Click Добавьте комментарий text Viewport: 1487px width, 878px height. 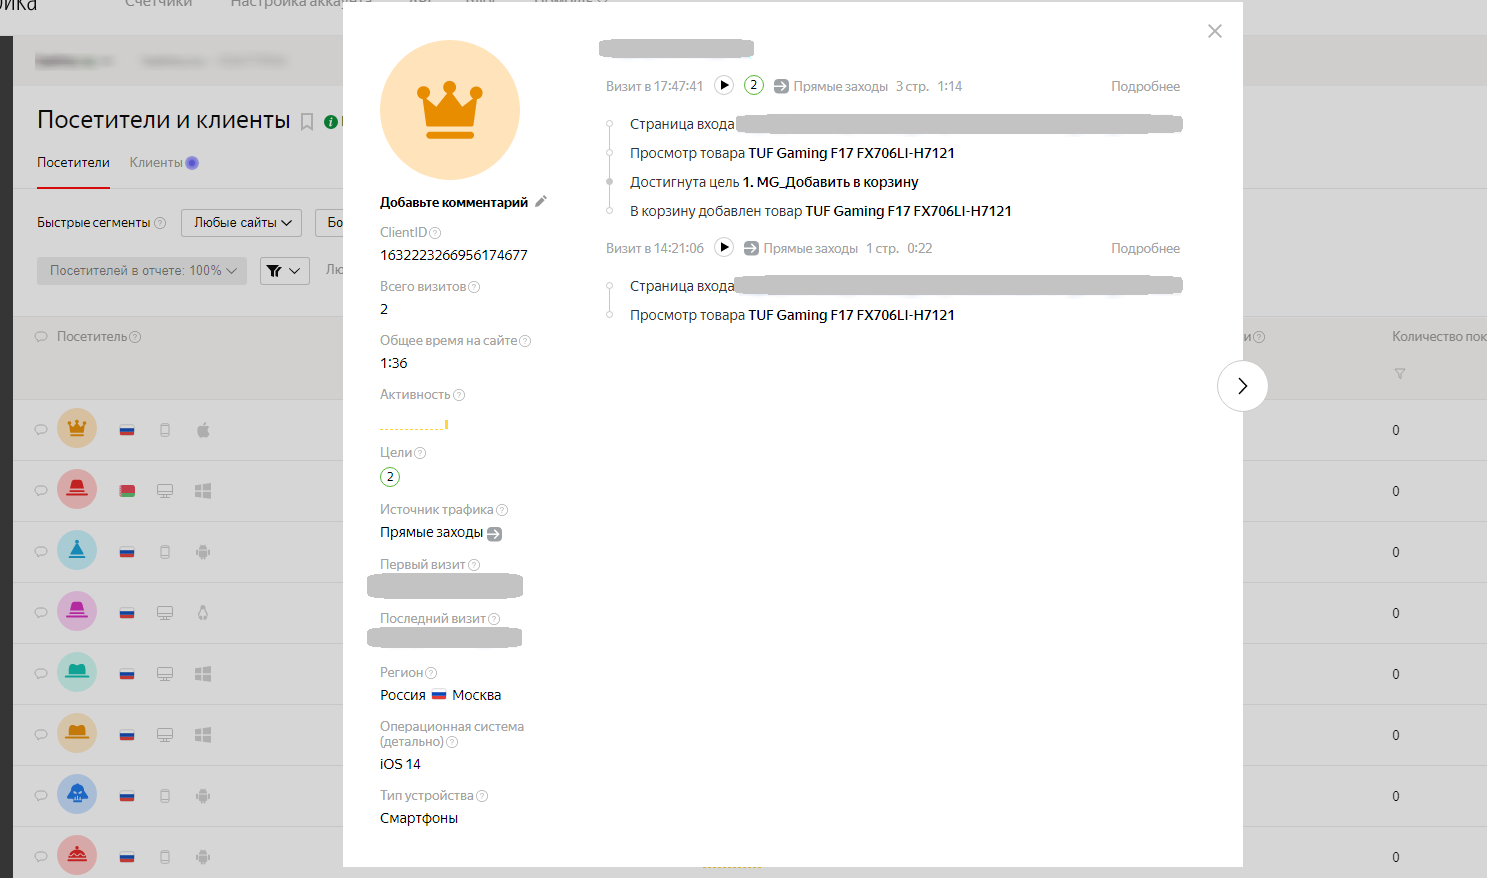point(454,202)
